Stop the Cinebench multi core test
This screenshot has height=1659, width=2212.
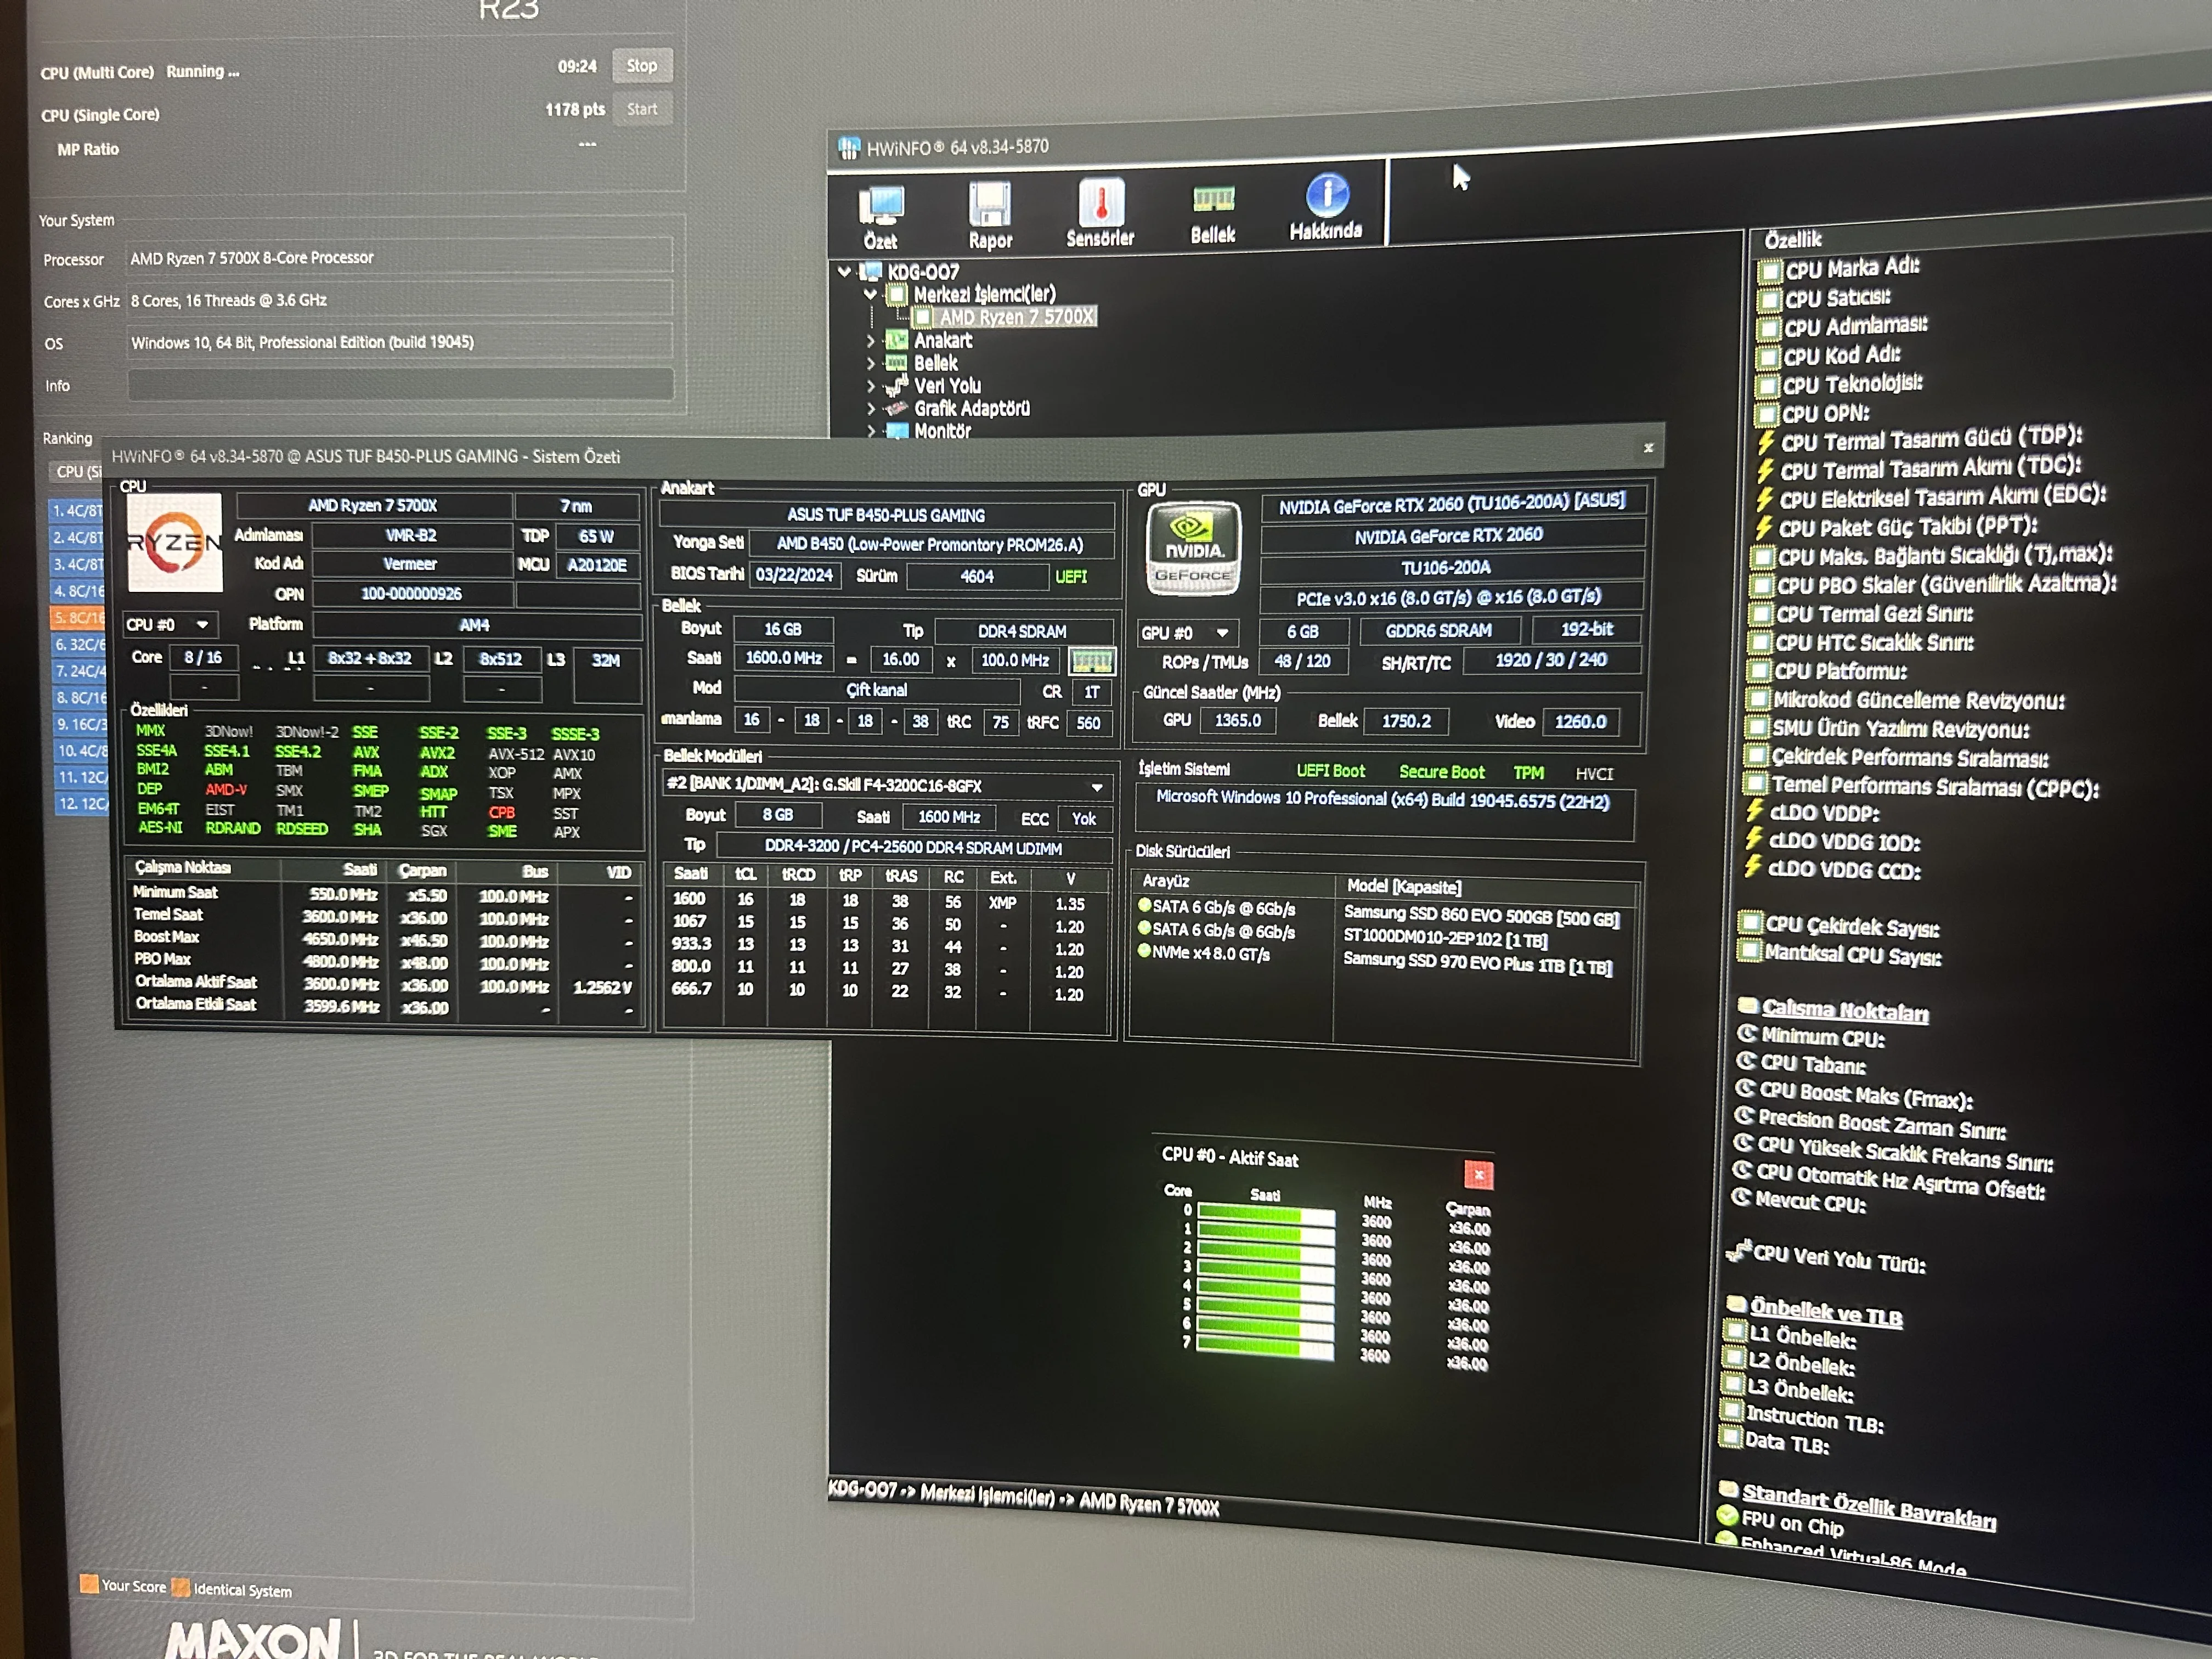pos(642,66)
